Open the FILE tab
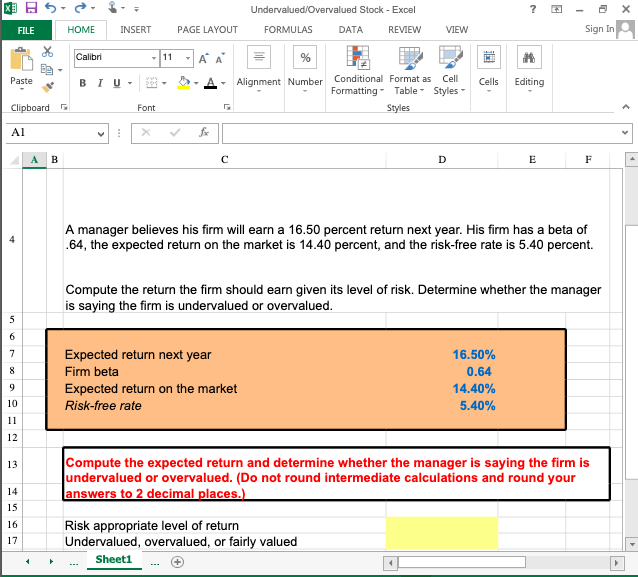Viewport: 638px width, 577px height. 26,30
